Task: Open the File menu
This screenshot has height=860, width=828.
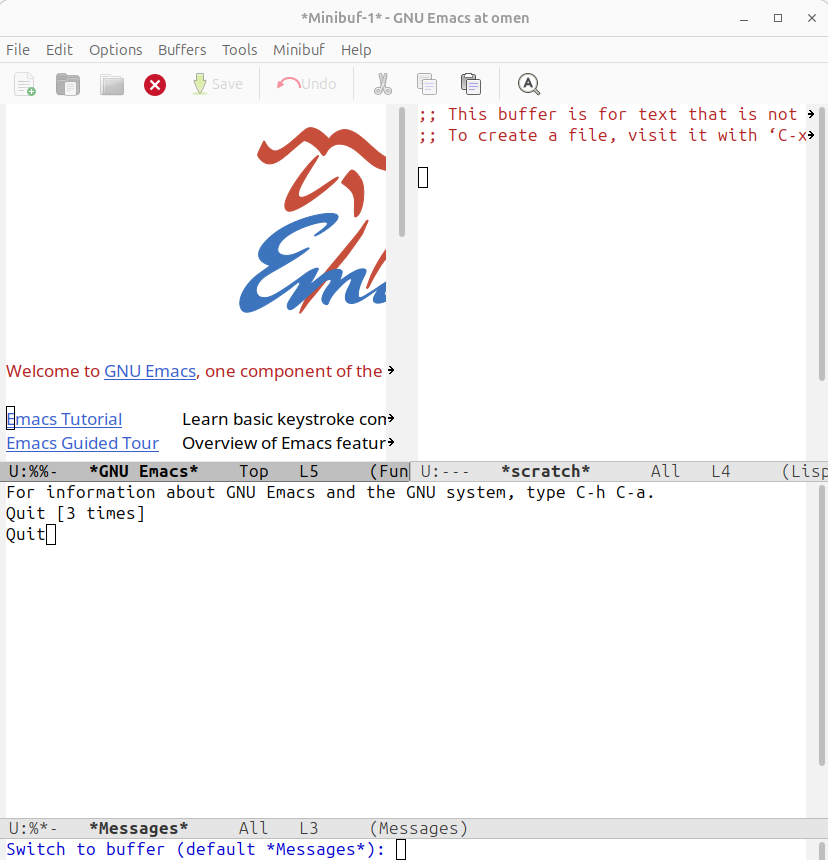Action: point(18,50)
